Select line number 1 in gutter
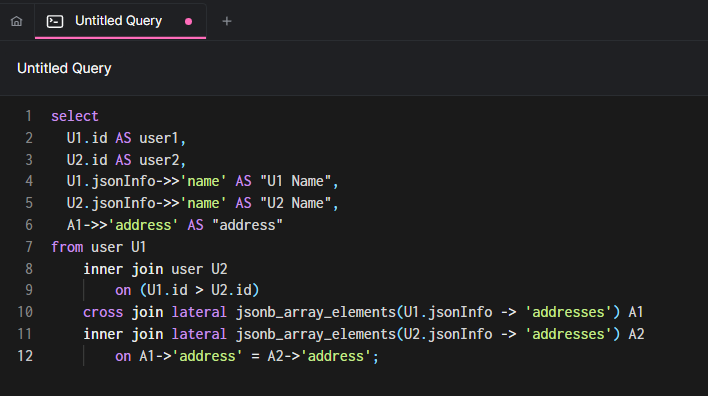708x396 pixels. click(x=29, y=116)
